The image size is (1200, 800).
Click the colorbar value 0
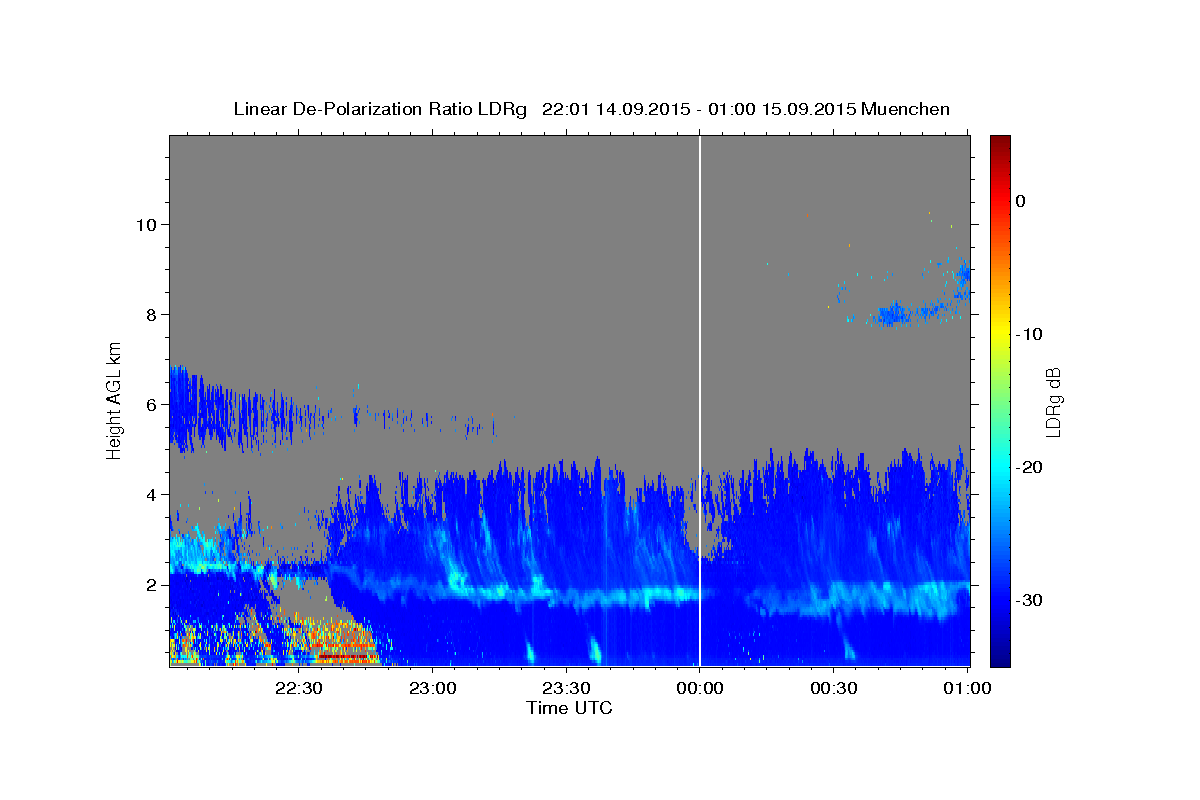pos(1021,201)
